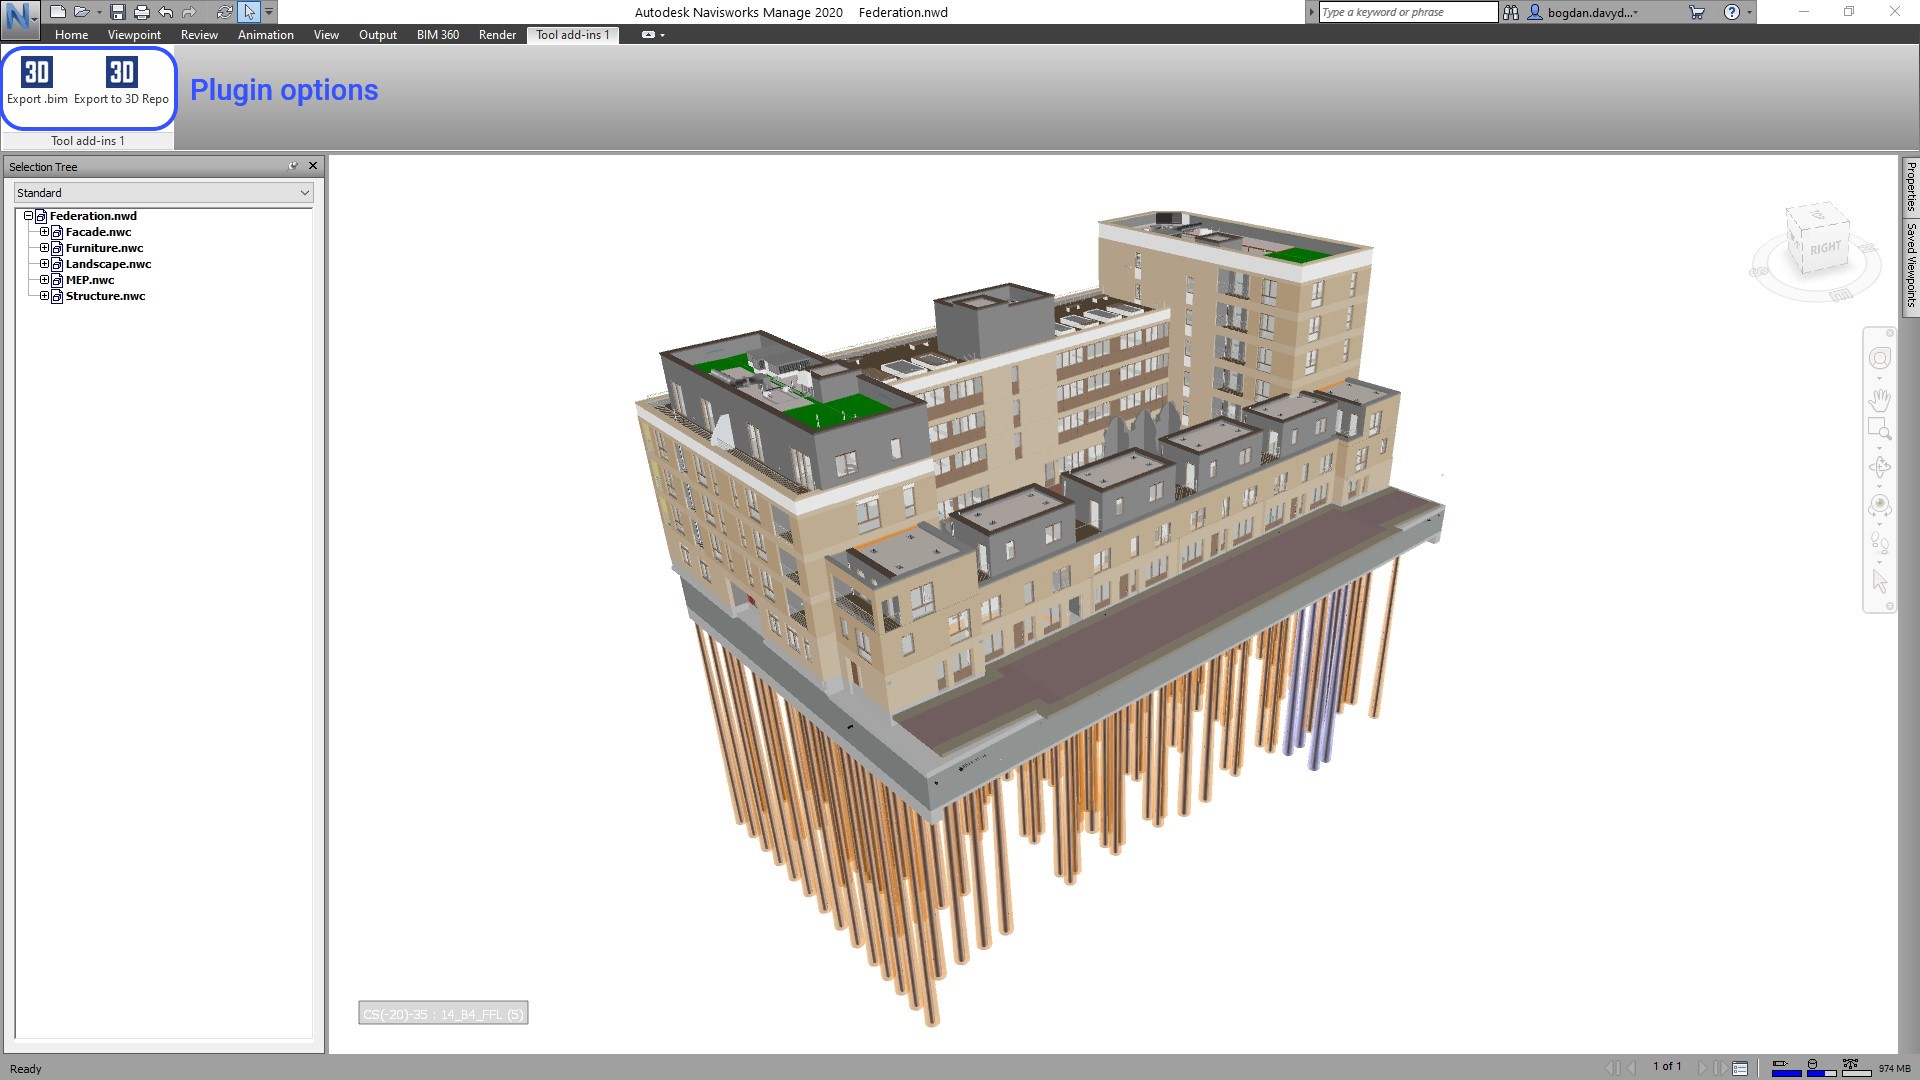Select the Walk footsteps tool
1920x1080 pixels.
(1879, 543)
